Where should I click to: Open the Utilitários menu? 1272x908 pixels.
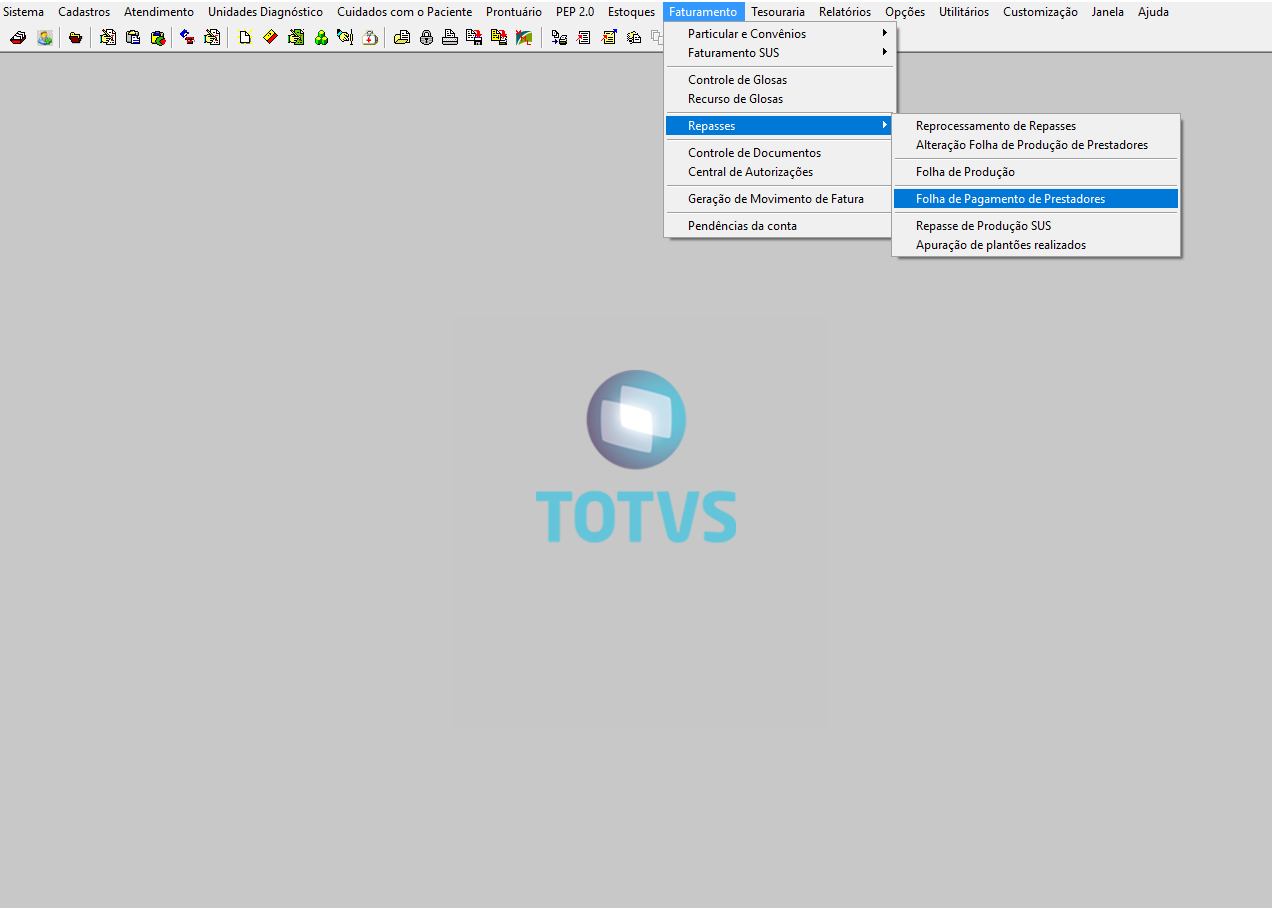click(964, 12)
